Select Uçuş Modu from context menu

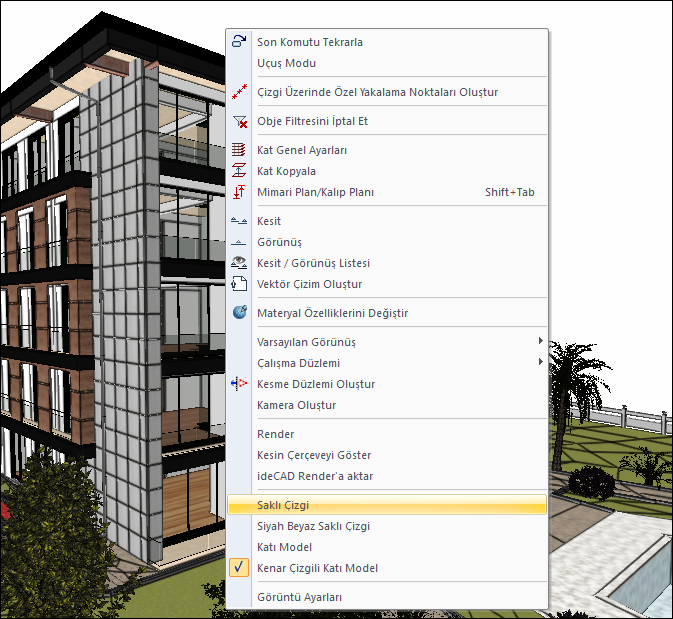[x=287, y=63]
